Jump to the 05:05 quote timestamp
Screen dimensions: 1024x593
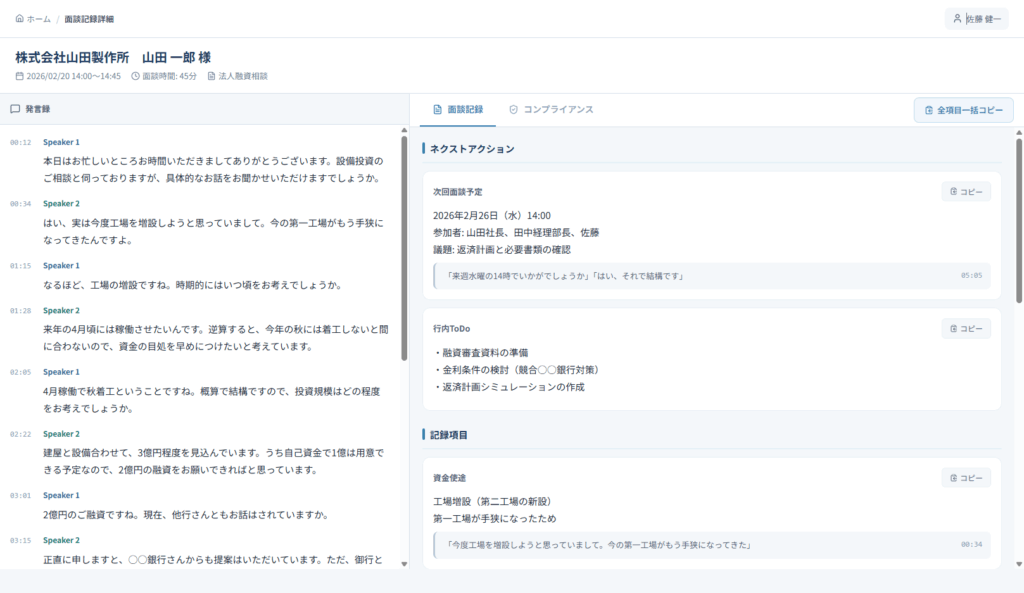coord(971,275)
